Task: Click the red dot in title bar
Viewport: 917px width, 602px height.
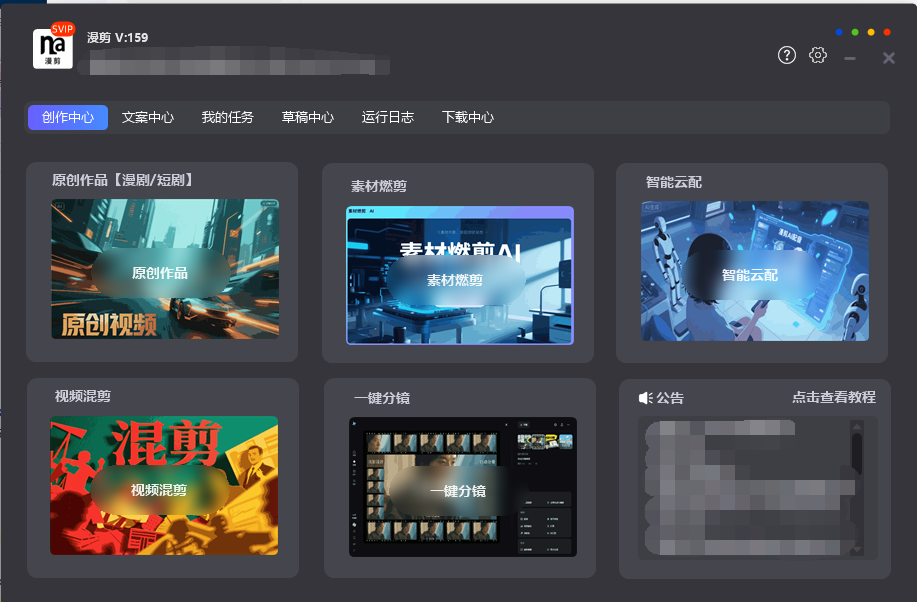Action: pyautogui.click(x=887, y=32)
